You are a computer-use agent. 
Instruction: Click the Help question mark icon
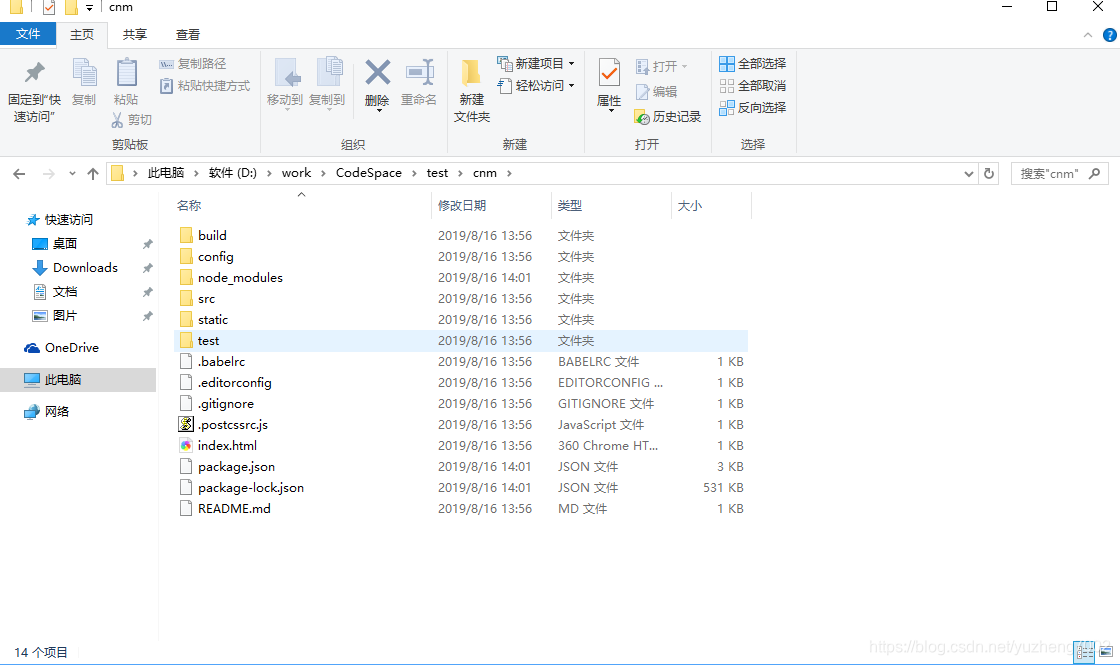coord(1109,34)
